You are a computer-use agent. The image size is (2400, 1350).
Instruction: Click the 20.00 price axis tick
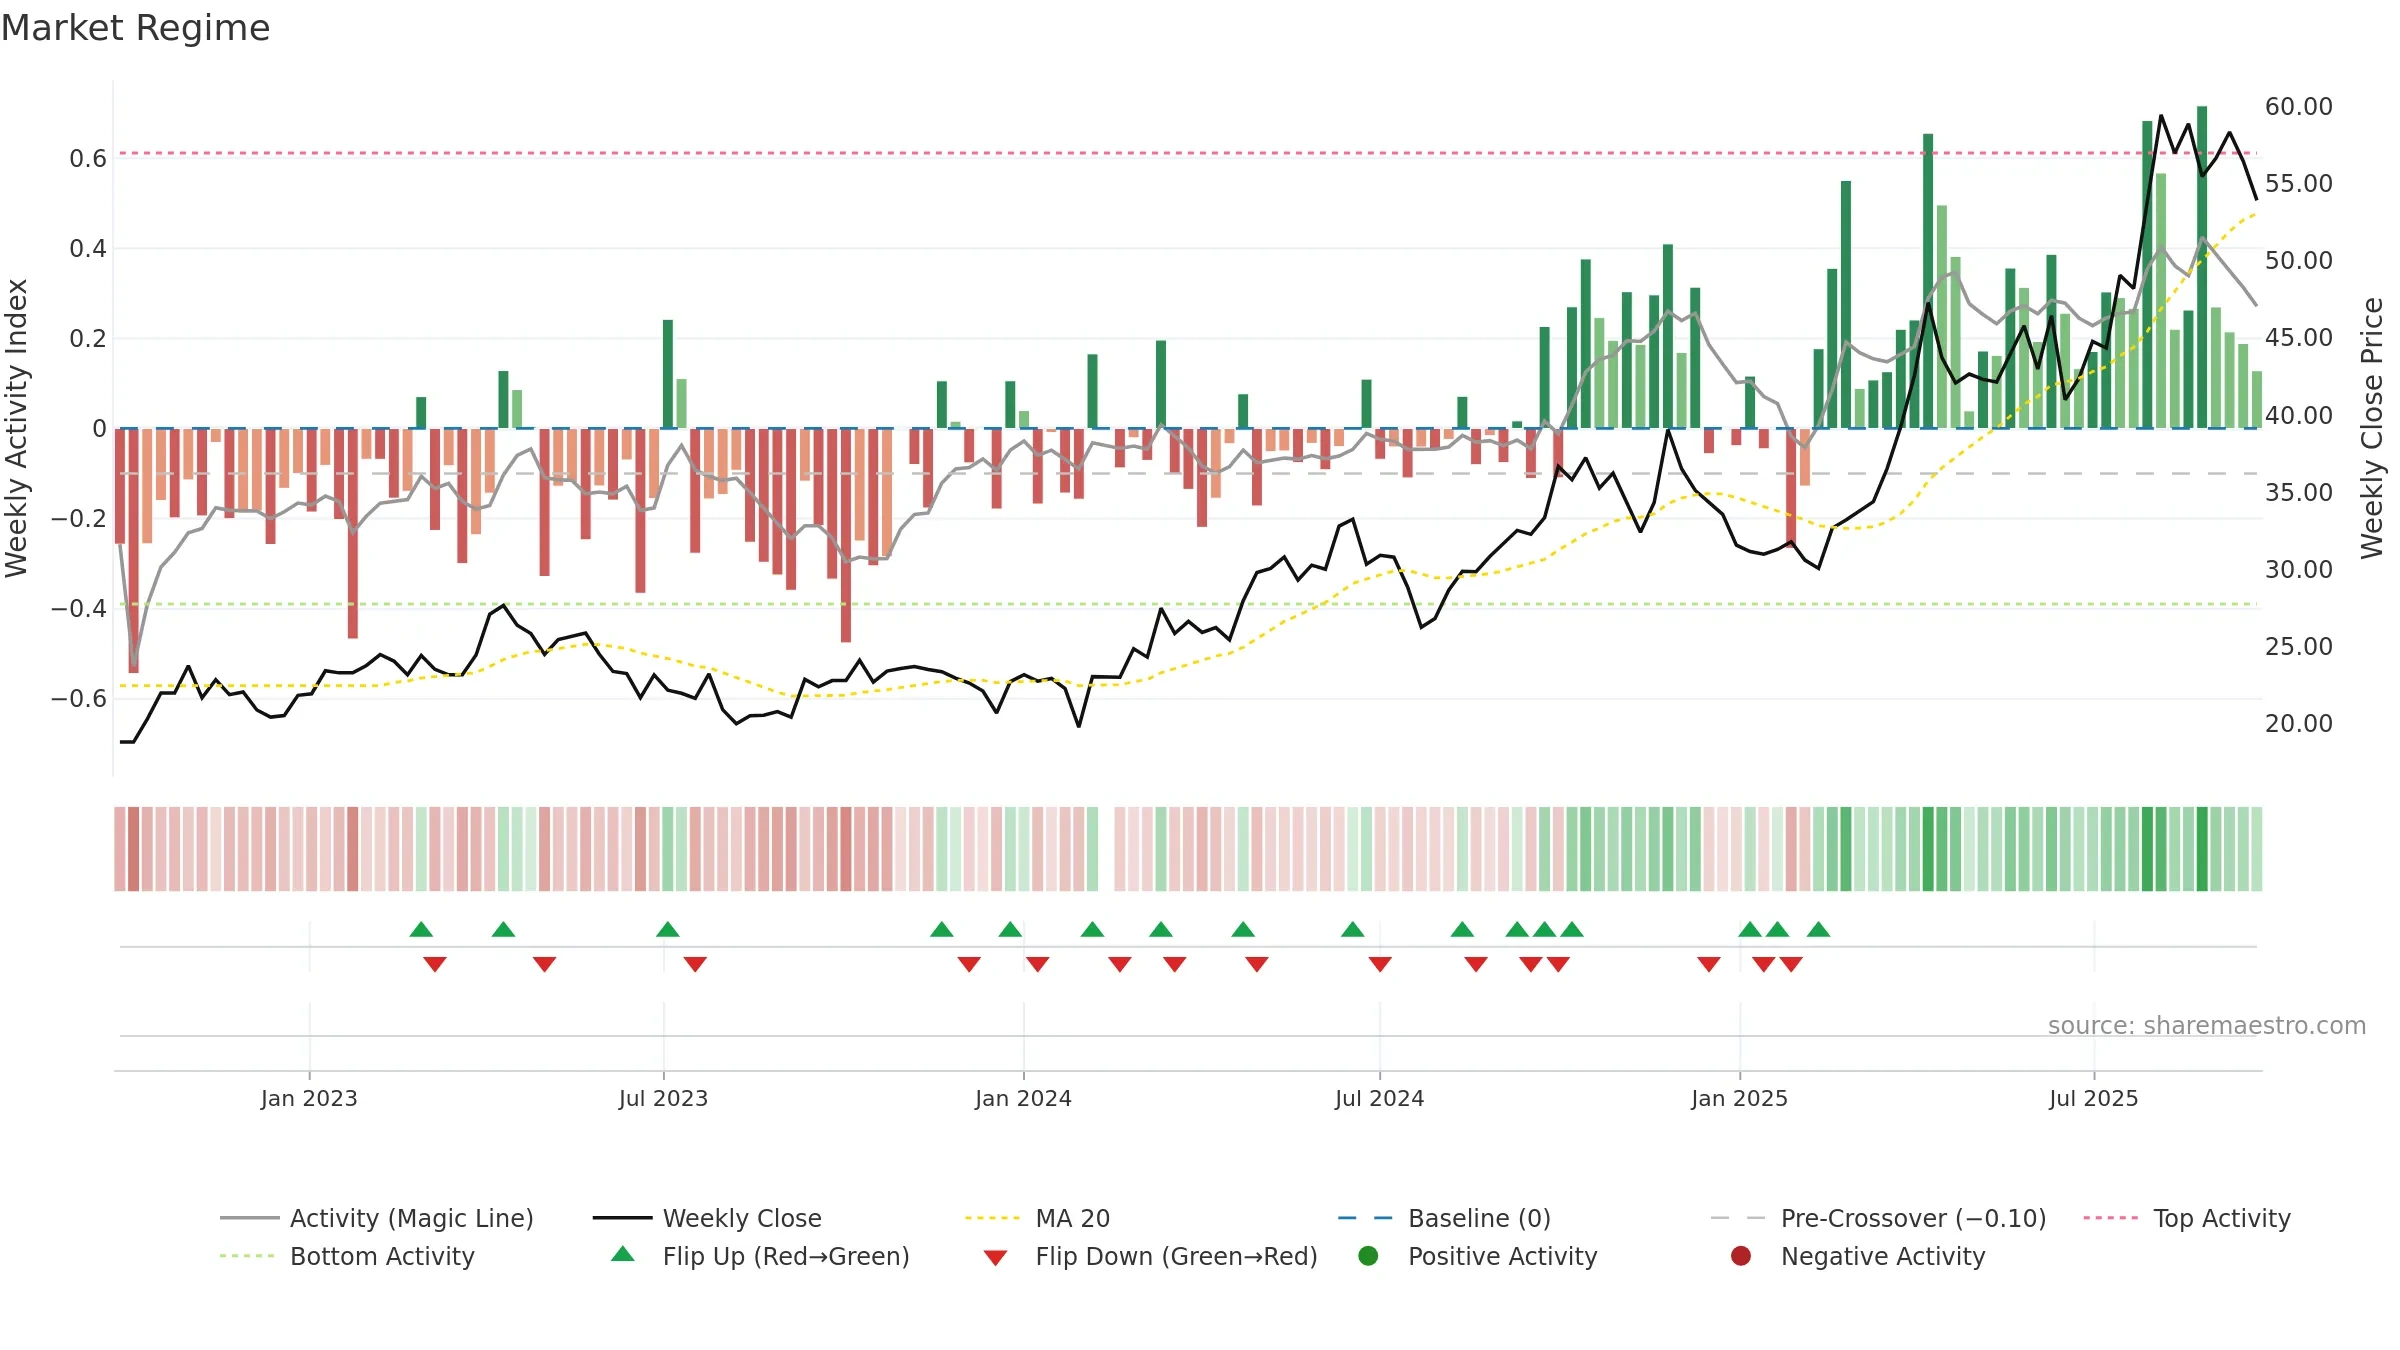coord(2298,723)
